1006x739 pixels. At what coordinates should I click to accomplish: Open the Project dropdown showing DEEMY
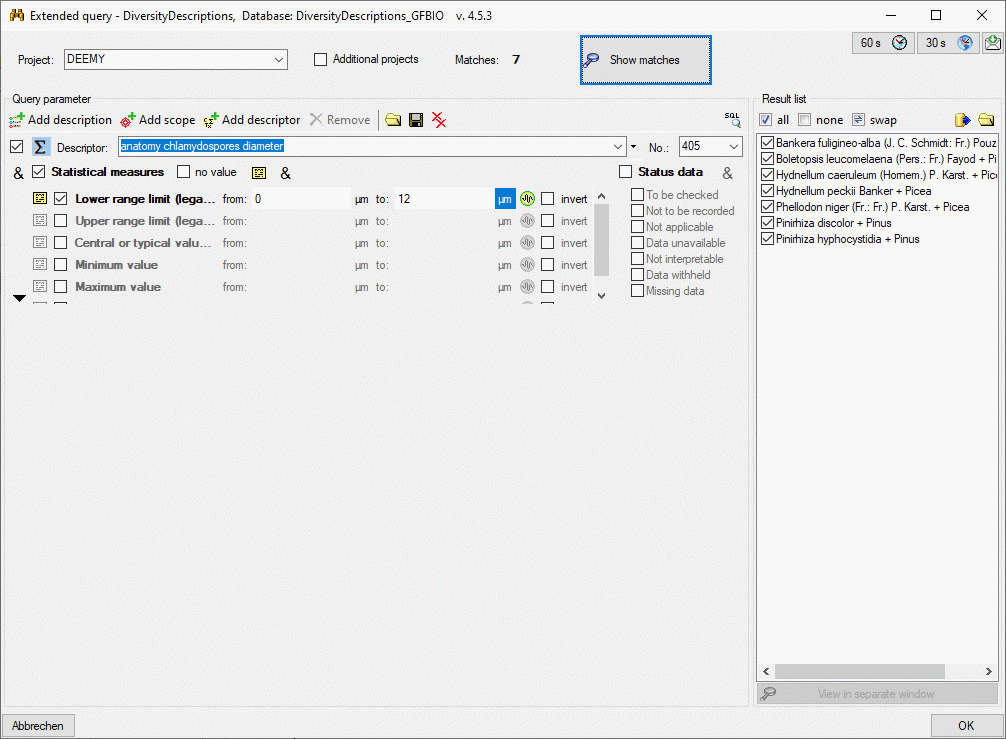pyautogui.click(x=278, y=60)
